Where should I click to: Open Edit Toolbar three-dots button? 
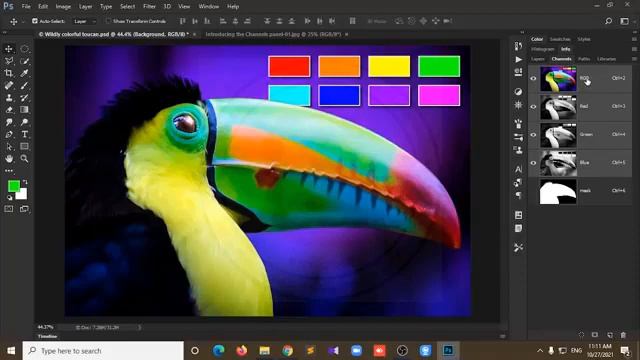9,171
